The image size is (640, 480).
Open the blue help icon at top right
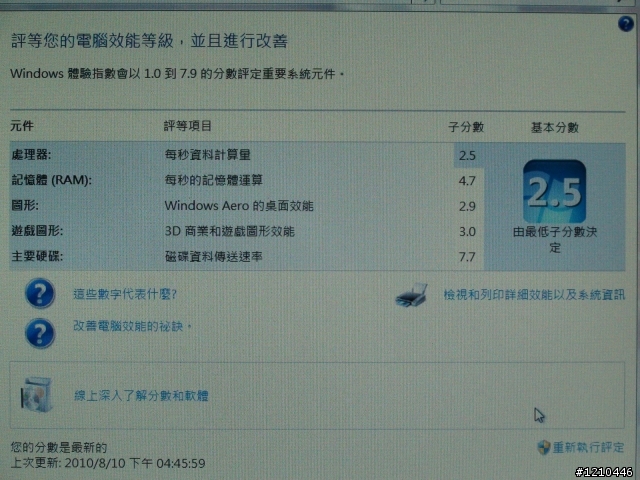625,24
